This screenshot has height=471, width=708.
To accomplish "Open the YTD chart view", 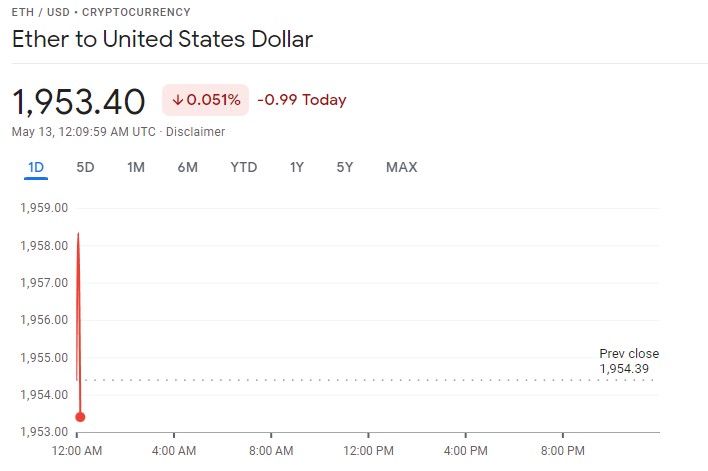I will (x=243, y=167).
